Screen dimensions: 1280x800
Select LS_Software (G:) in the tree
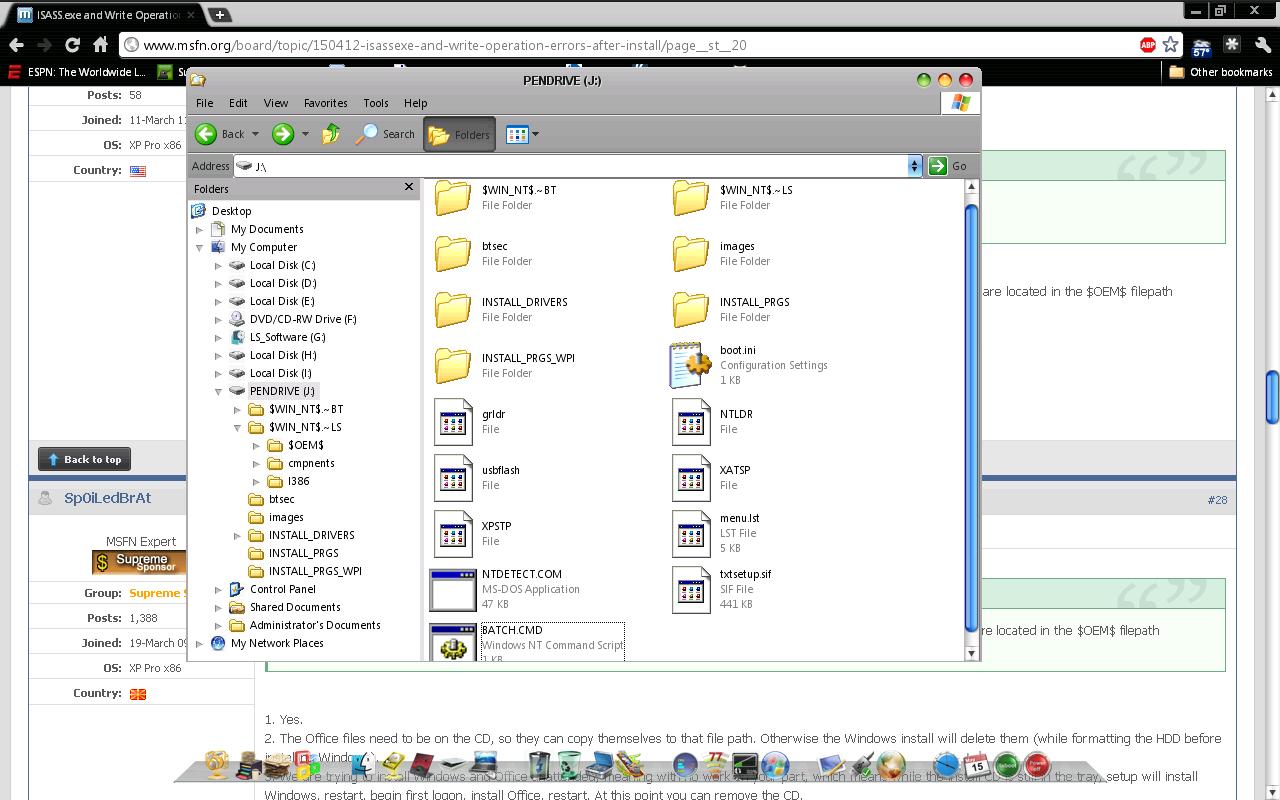(x=287, y=337)
